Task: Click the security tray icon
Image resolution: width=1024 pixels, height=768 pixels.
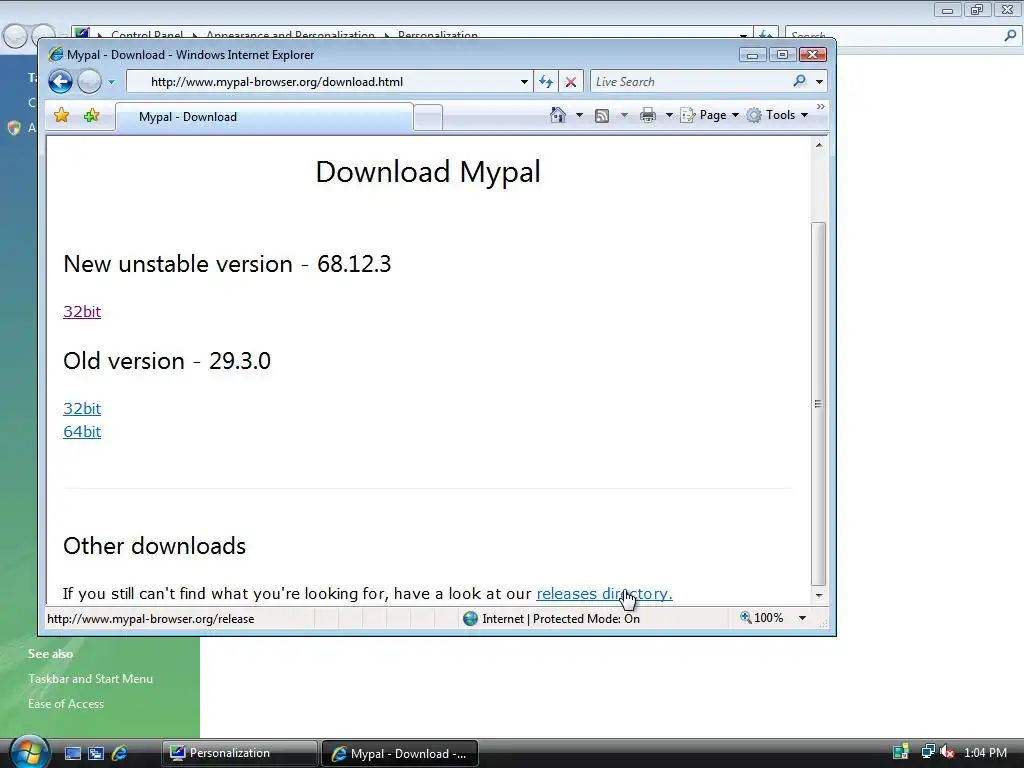Action: tap(901, 752)
